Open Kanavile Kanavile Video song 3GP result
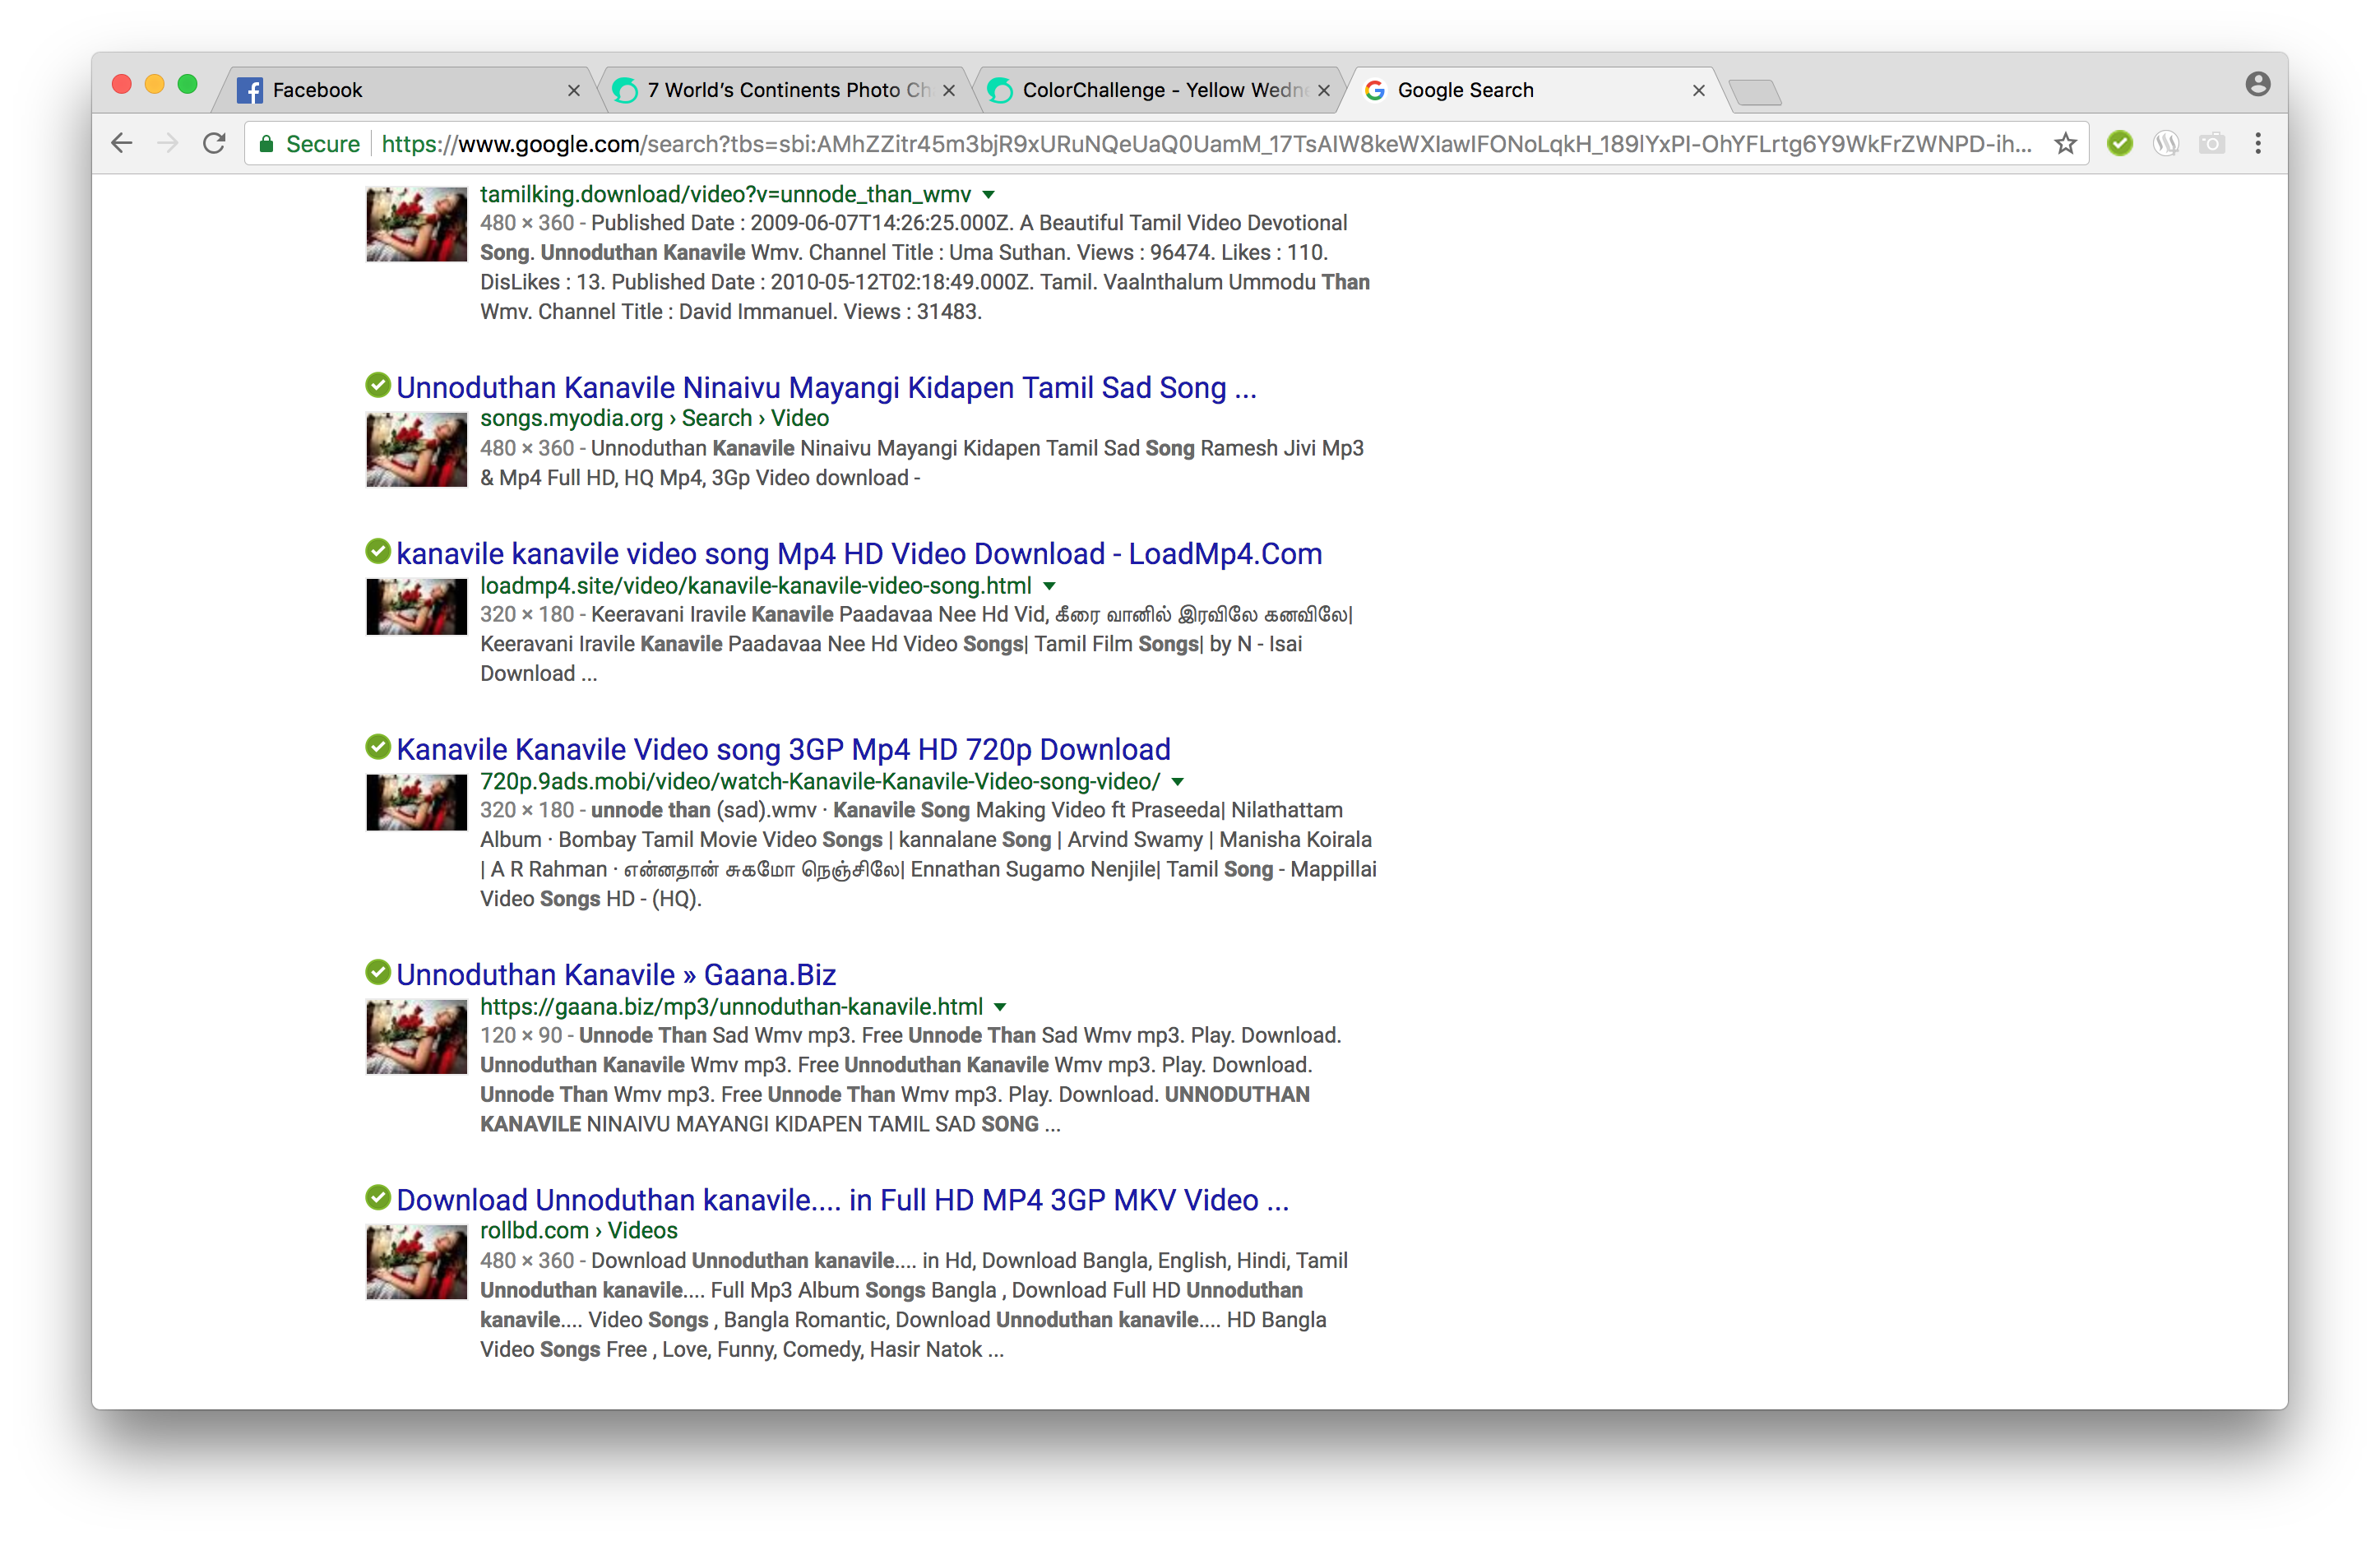Image resolution: width=2380 pixels, height=1541 pixels. (x=783, y=749)
